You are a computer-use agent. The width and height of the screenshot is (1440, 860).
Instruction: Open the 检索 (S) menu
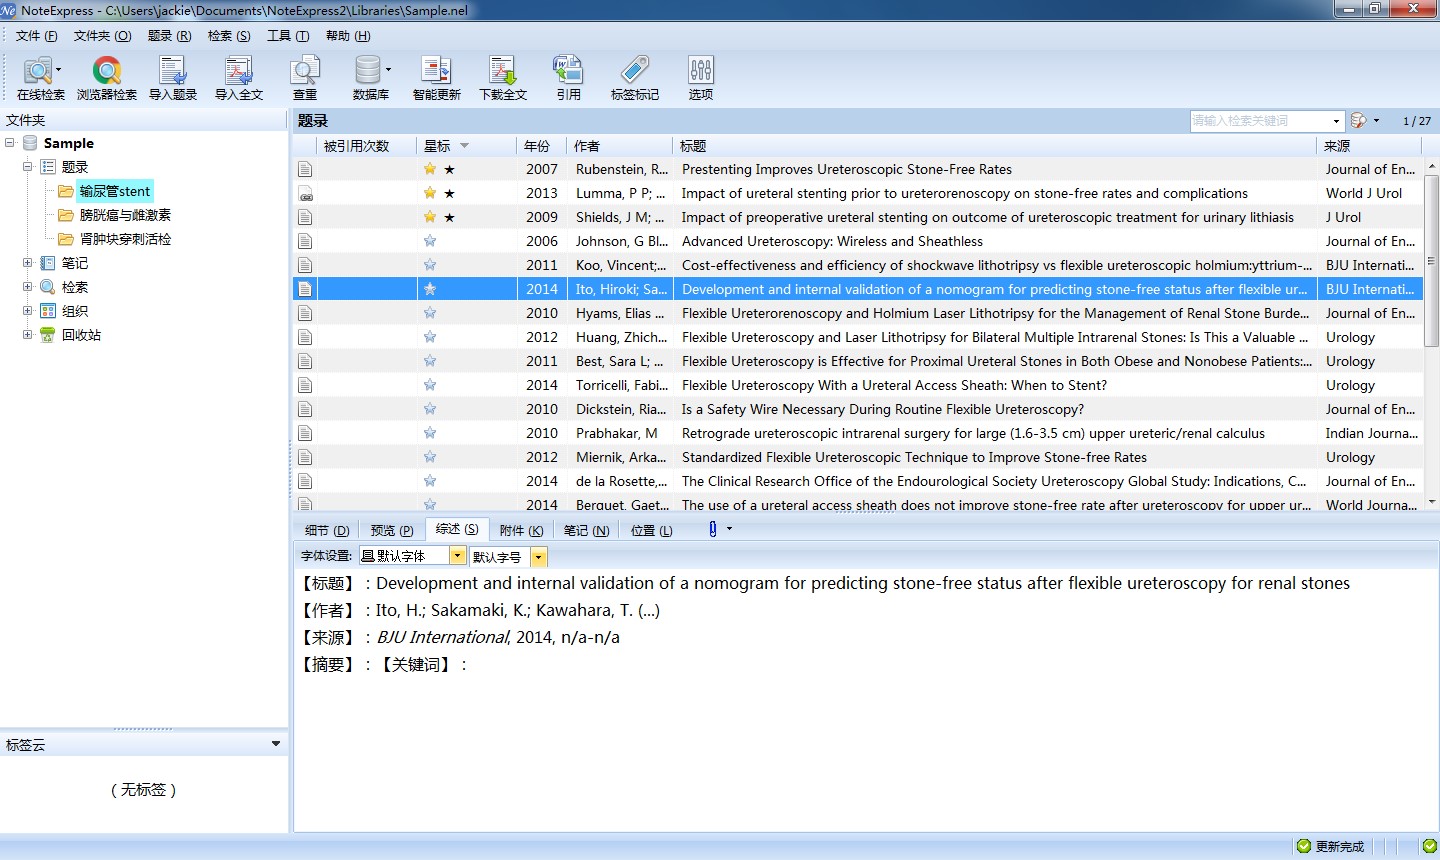(x=229, y=36)
